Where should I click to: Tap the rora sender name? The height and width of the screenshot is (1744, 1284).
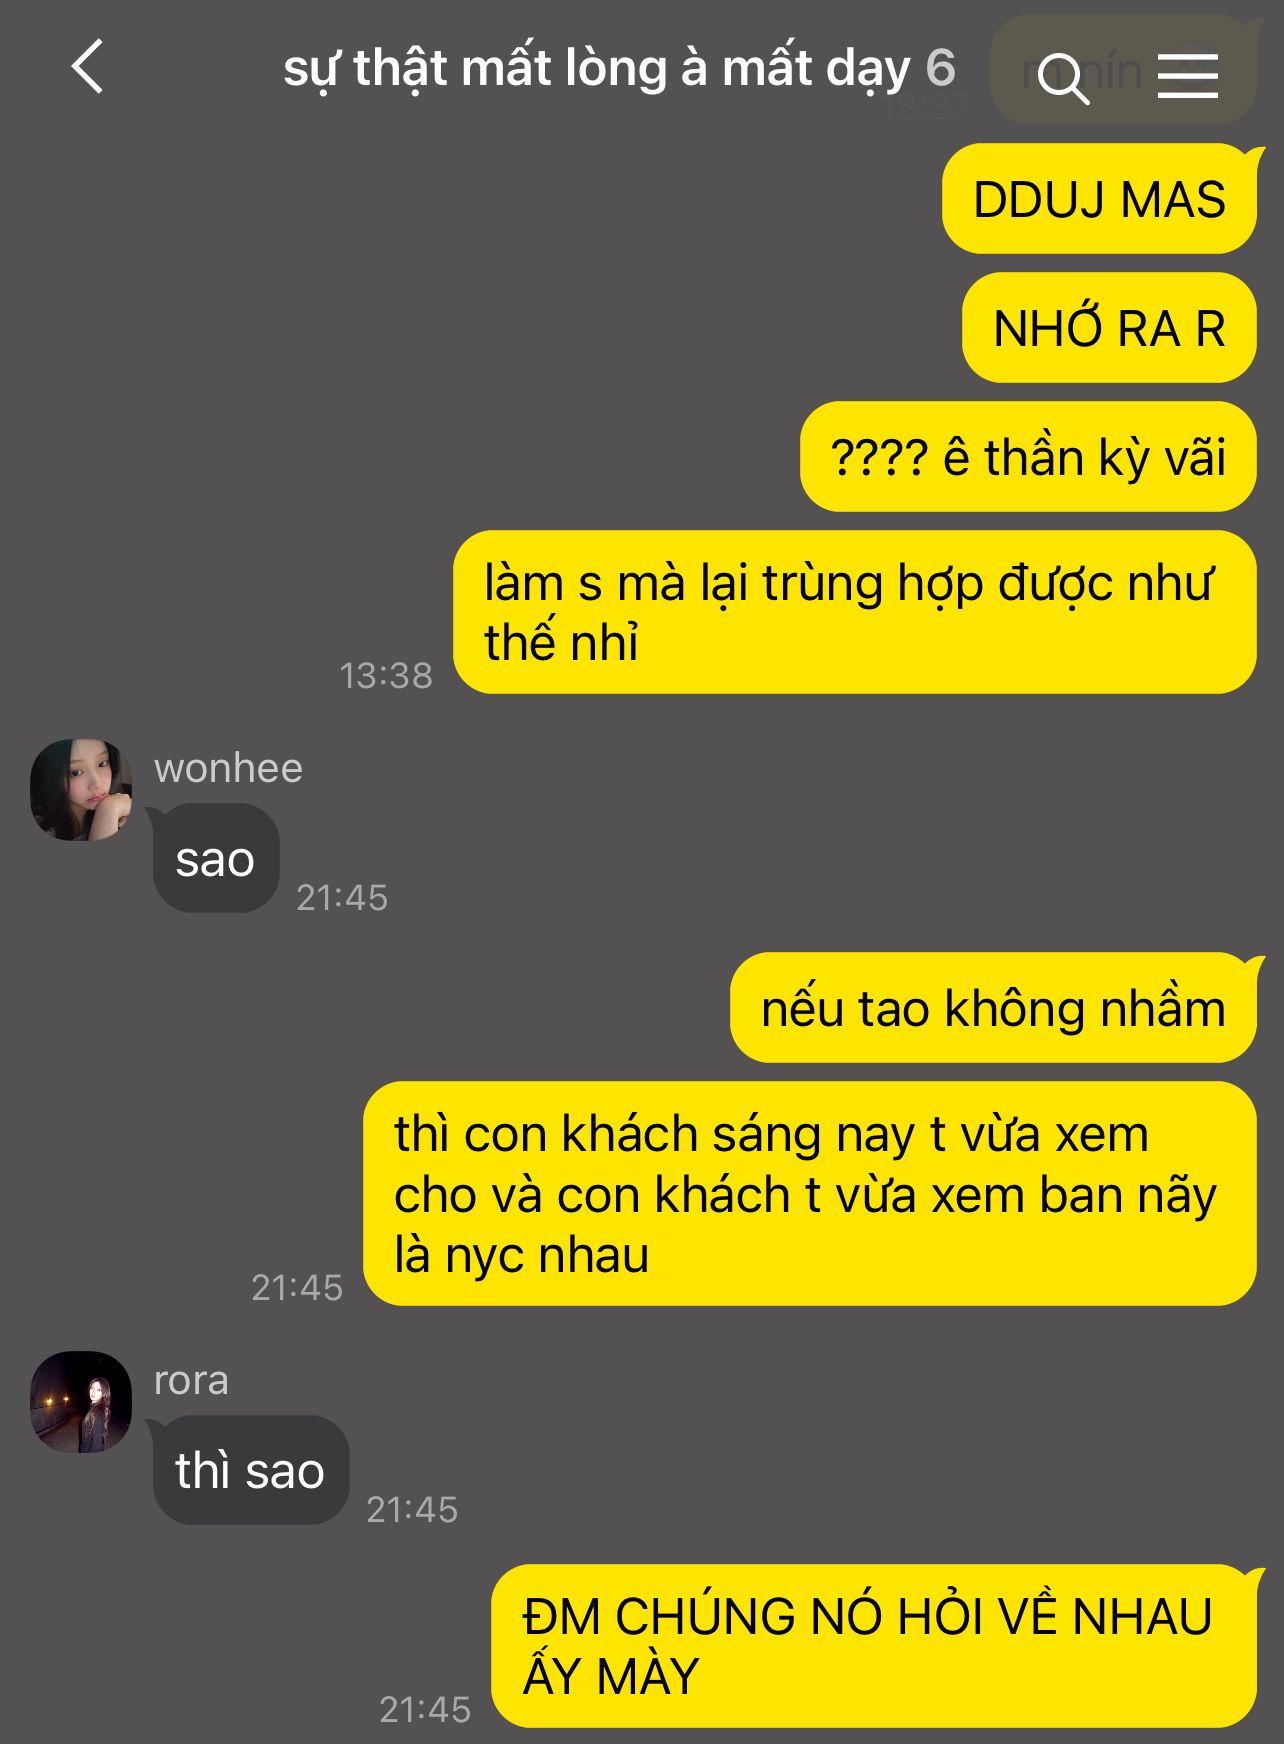coord(191,1380)
